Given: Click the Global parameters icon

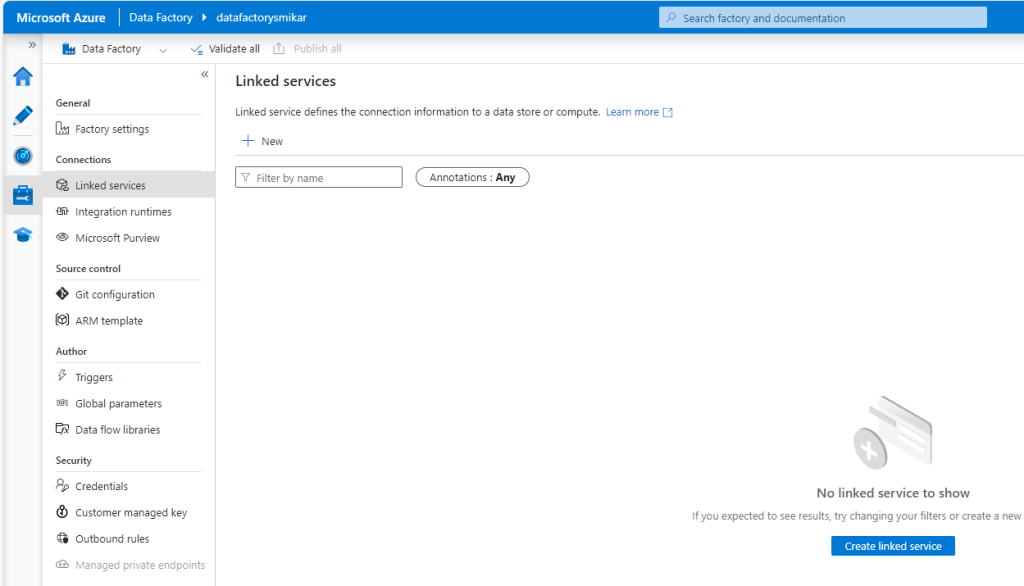Looking at the screenshot, I should pos(62,403).
